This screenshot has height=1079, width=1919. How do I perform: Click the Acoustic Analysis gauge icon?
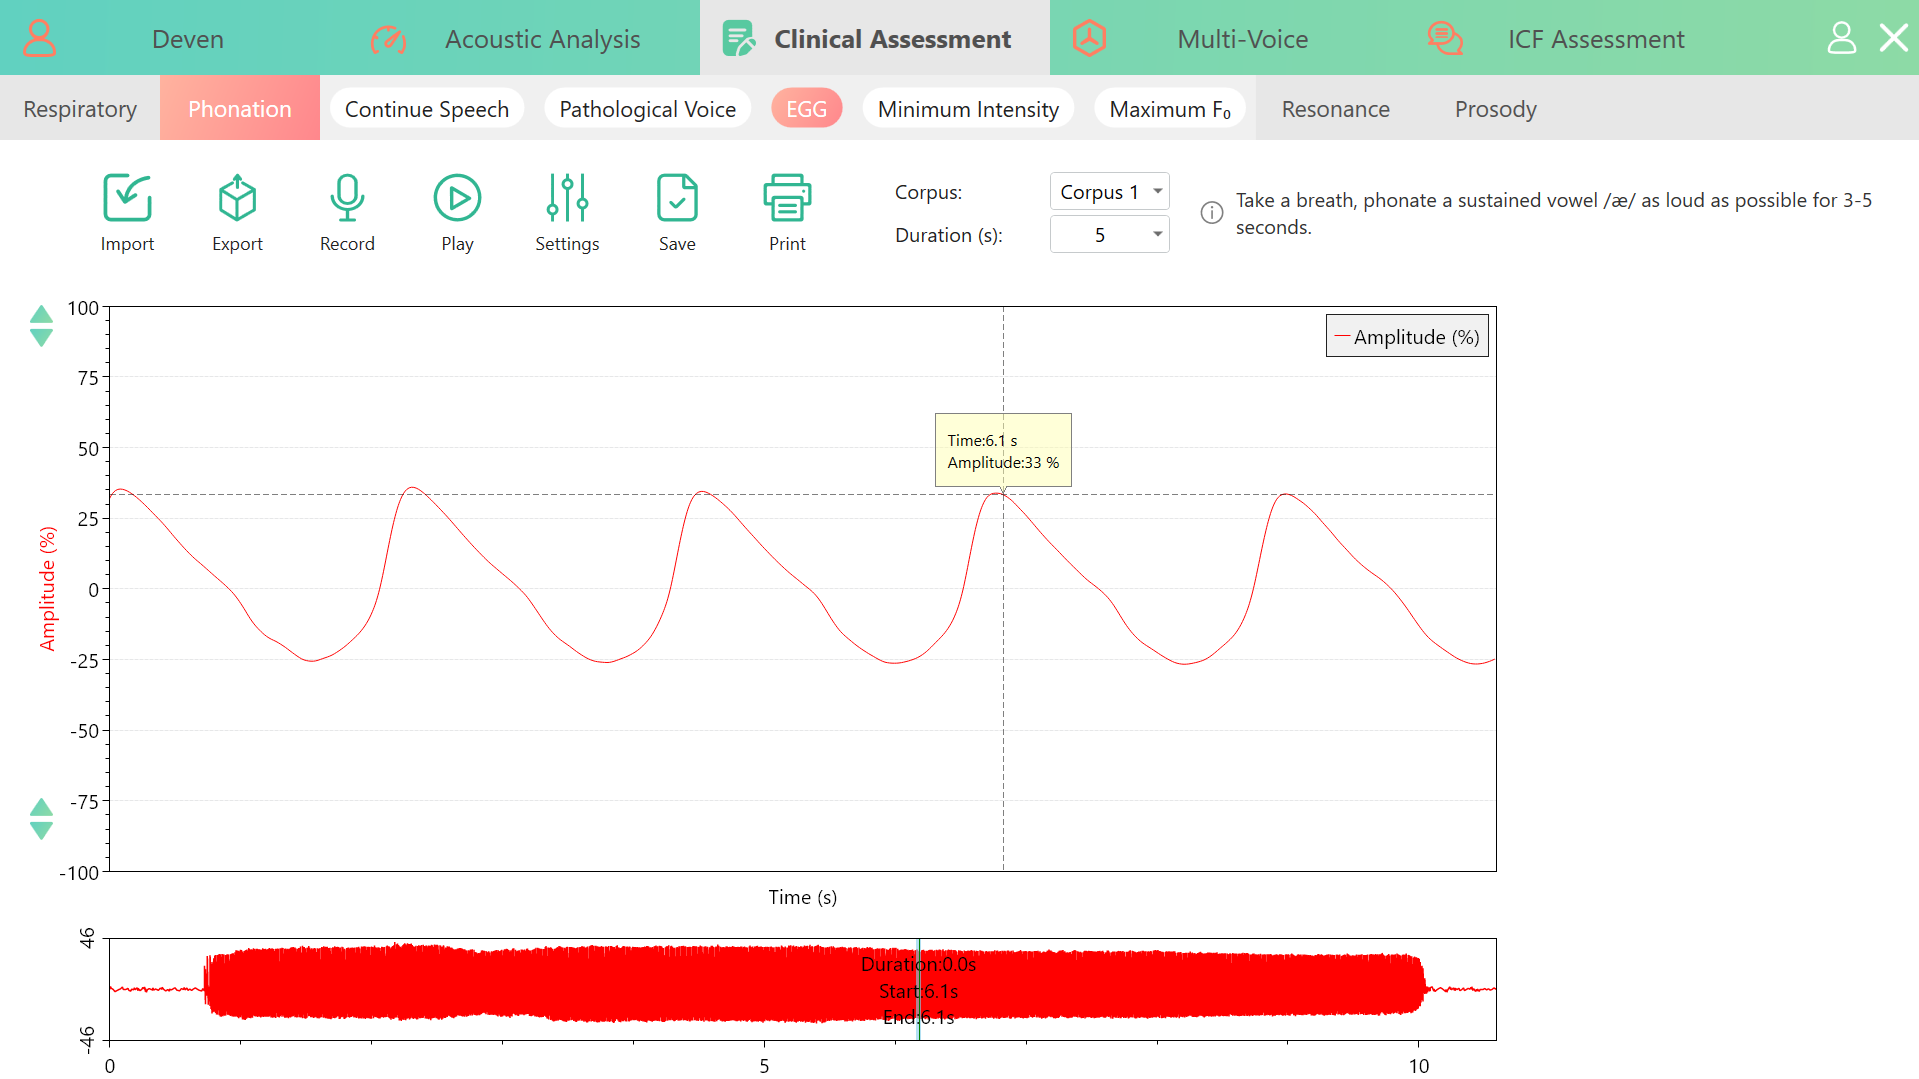[x=388, y=39]
